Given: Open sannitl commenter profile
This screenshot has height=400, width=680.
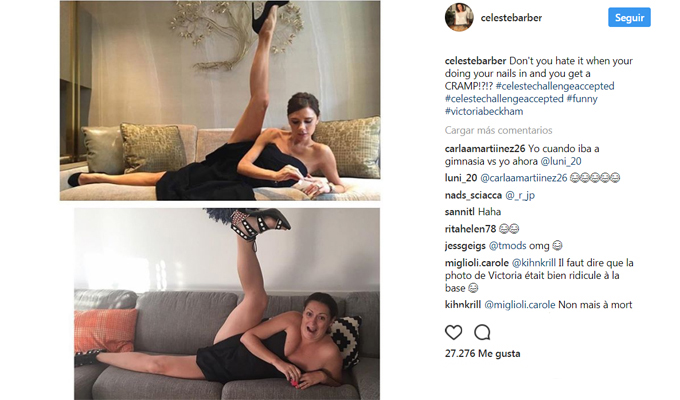Looking at the screenshot, I should [x=459, y=212].
